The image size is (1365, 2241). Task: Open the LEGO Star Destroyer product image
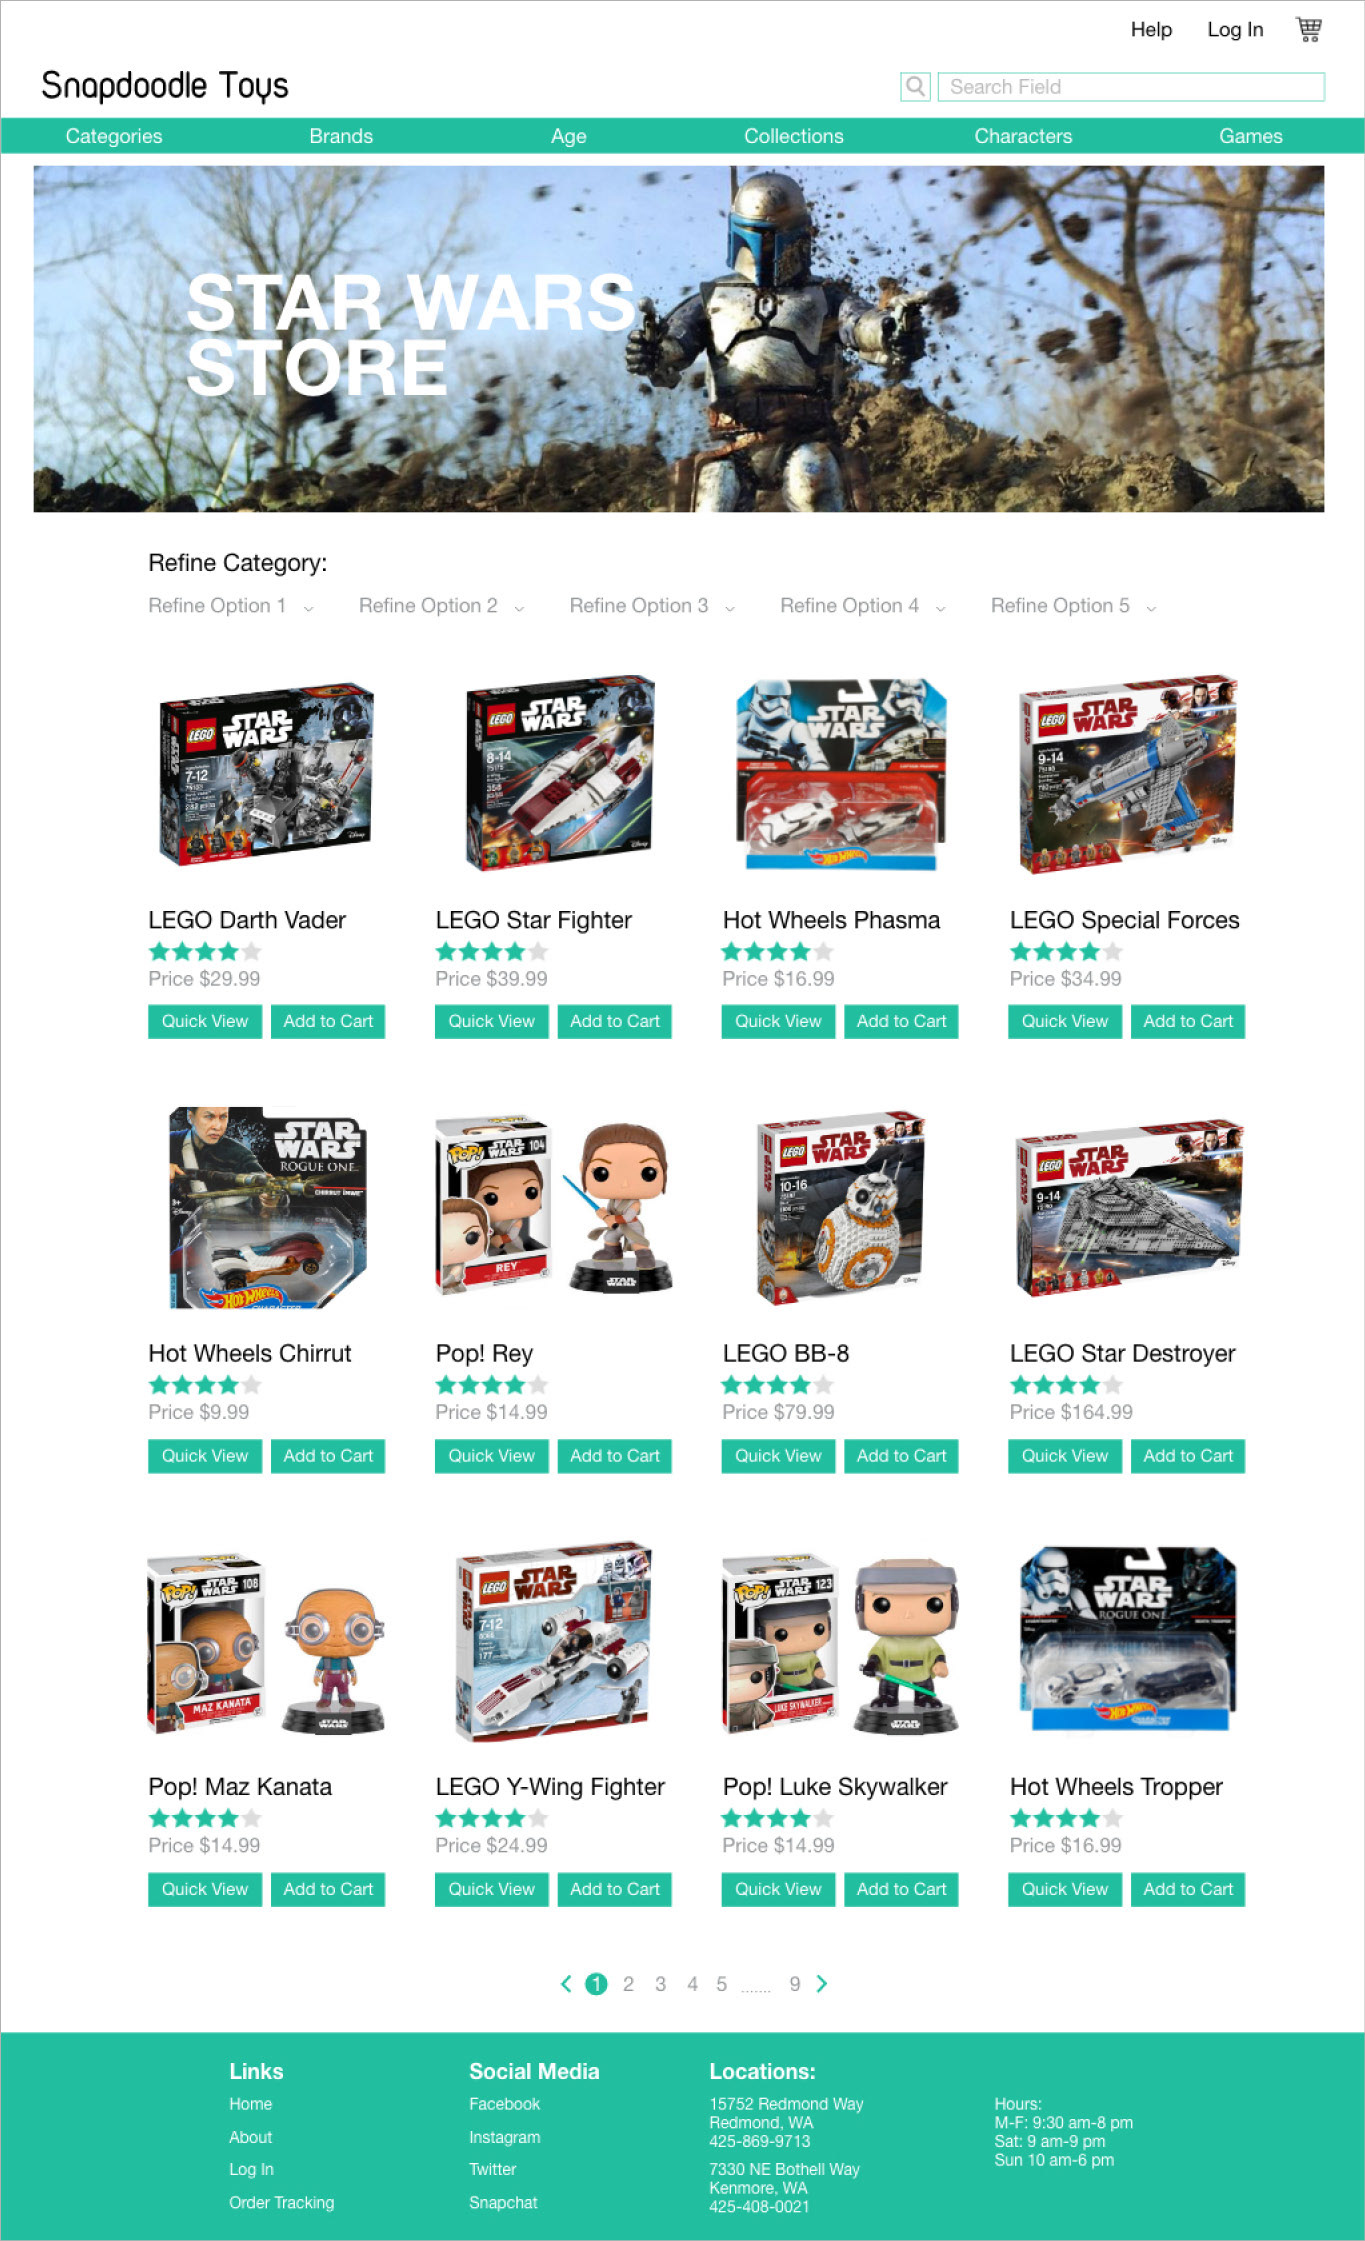[1128, 1207]
